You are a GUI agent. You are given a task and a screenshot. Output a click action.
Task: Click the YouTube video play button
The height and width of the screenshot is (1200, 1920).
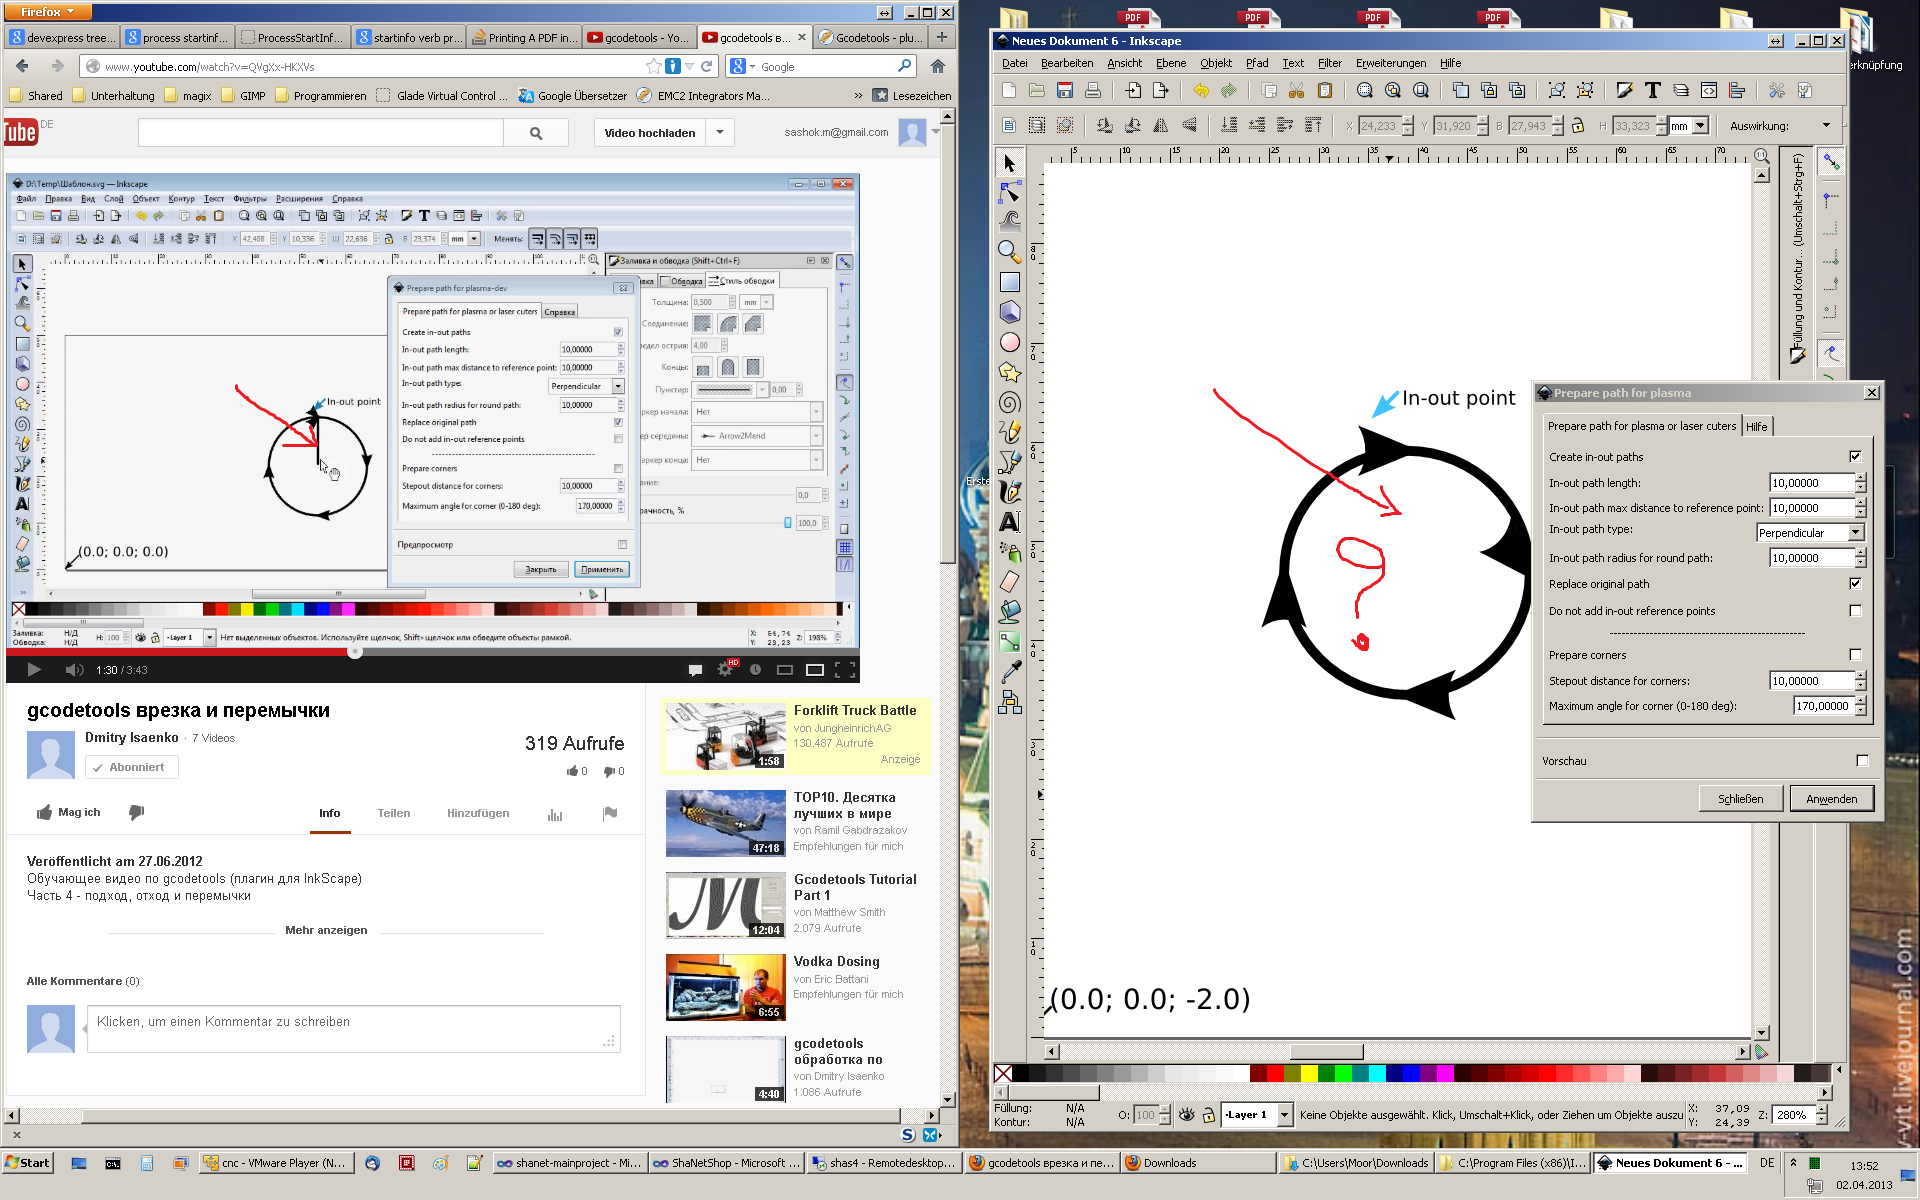[34, 669]
